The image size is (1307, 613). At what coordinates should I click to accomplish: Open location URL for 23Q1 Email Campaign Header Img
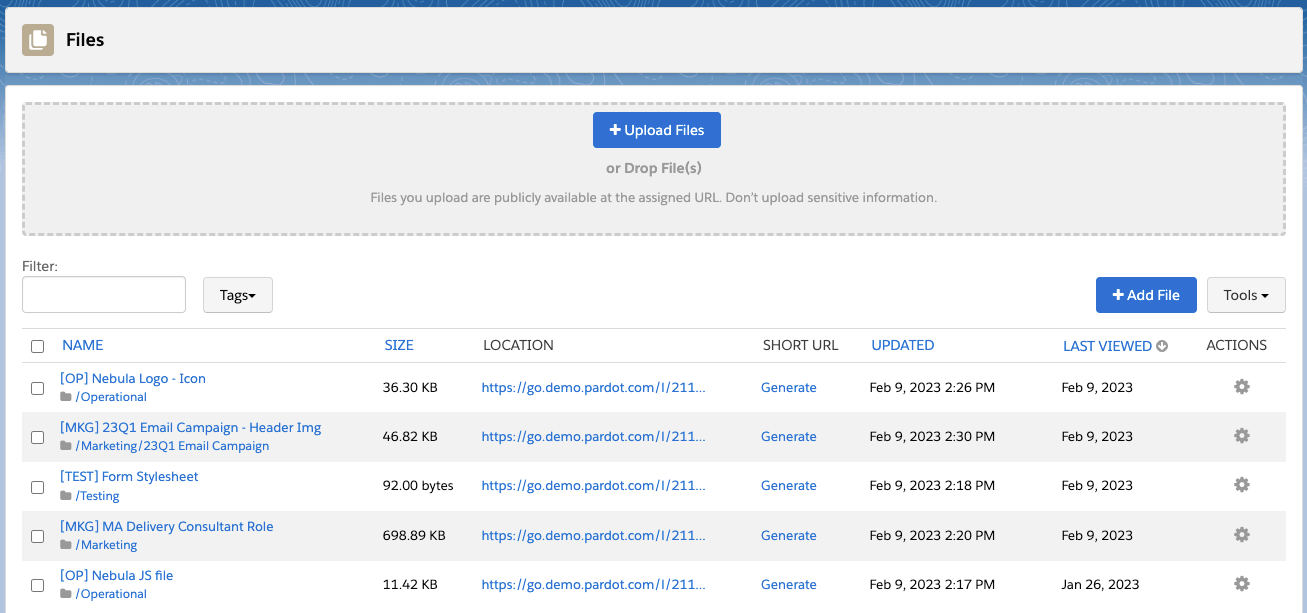pos(593,436)
